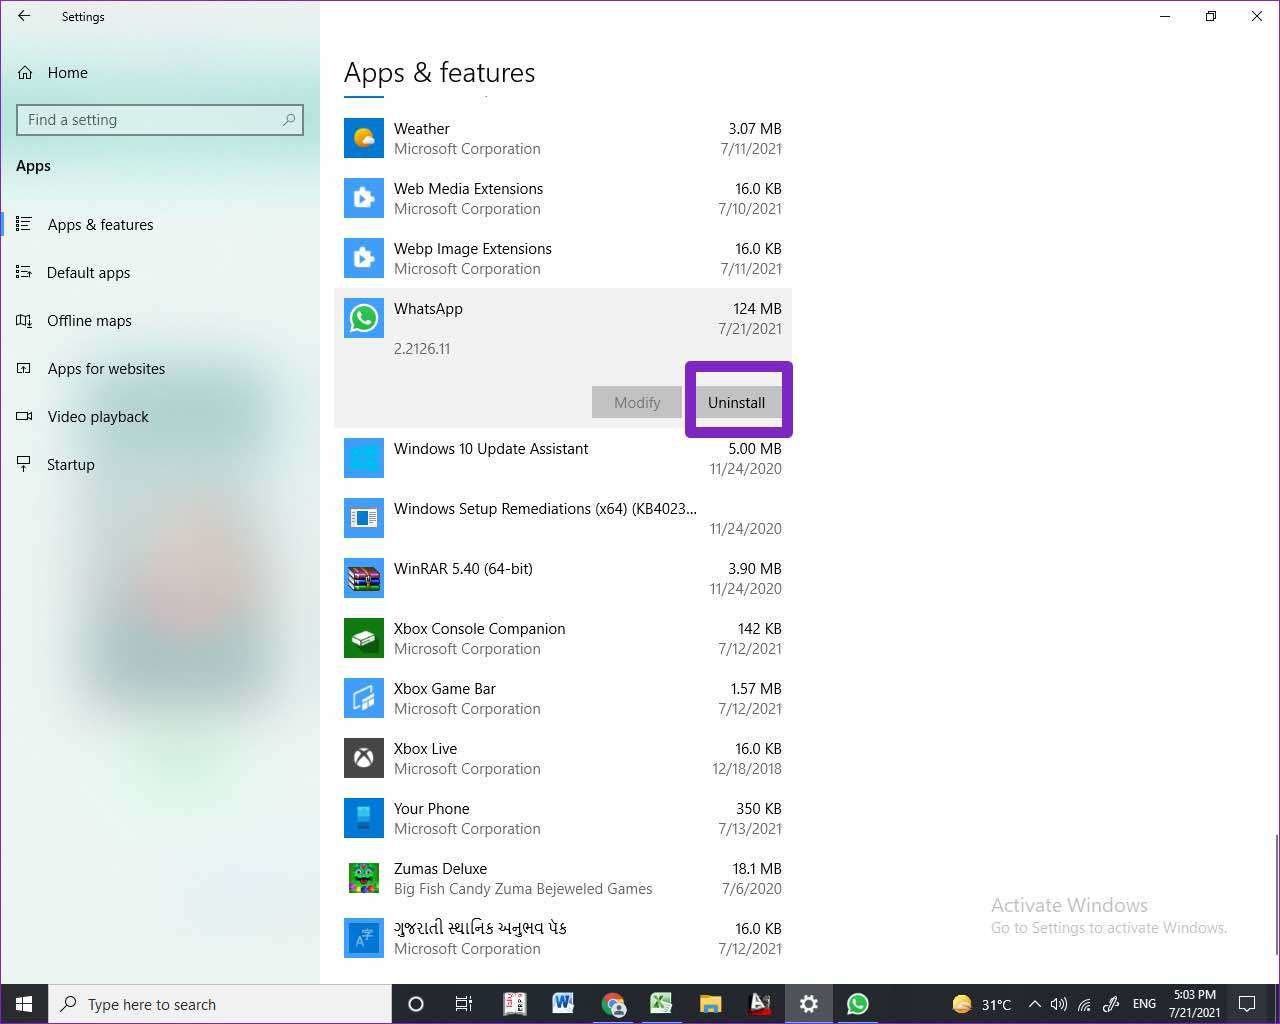This screenshot has height=1024, width=1280.
Task: Click the Windows Setup Remediations icon
Action: (364, 518)
